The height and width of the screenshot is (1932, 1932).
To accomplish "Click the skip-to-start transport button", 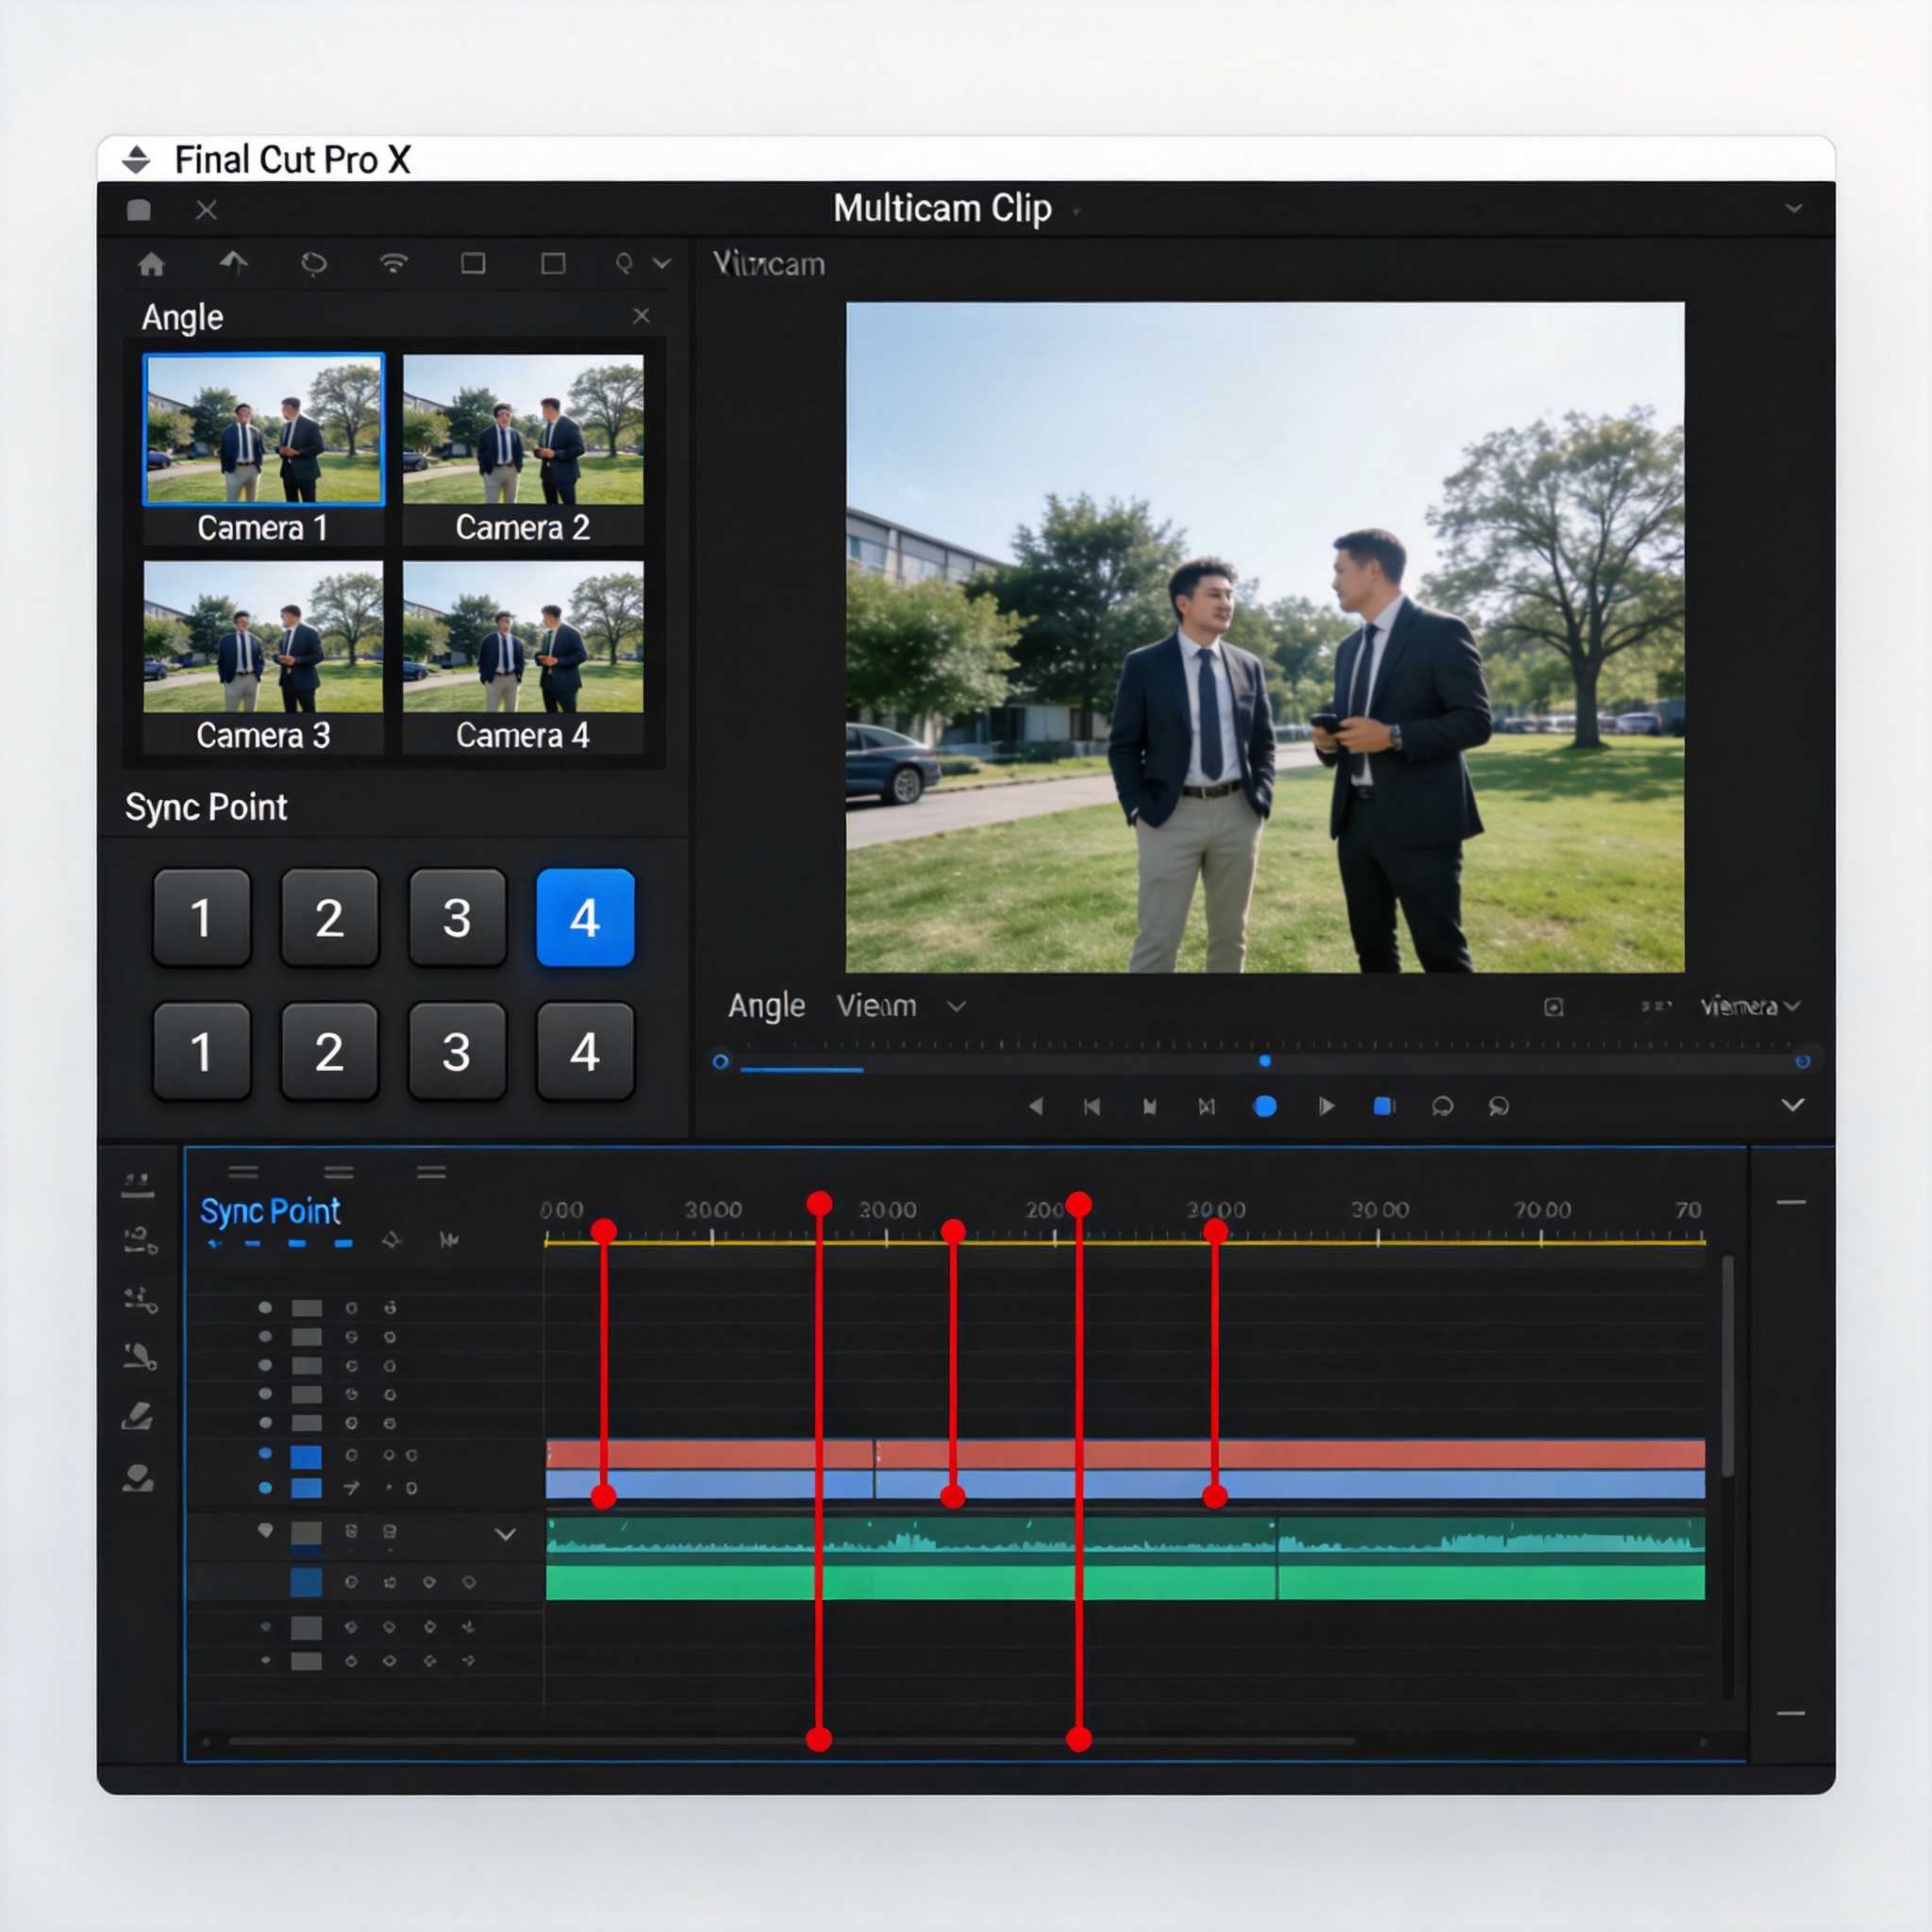I will tap(1092, 1106).
